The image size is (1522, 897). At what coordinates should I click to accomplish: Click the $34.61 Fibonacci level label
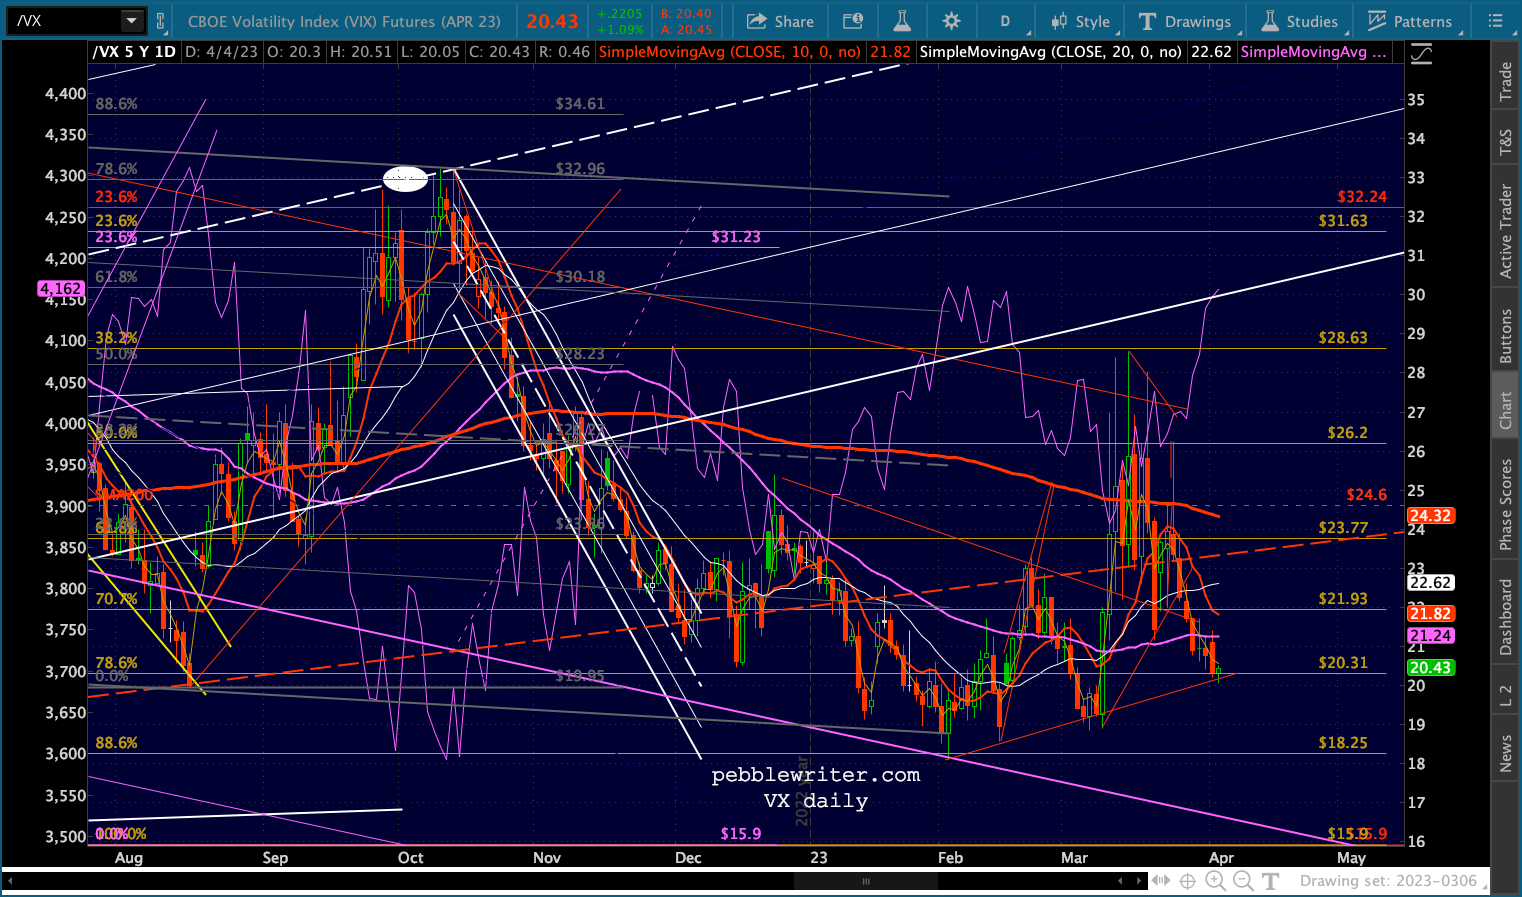[x=580, y=103]
